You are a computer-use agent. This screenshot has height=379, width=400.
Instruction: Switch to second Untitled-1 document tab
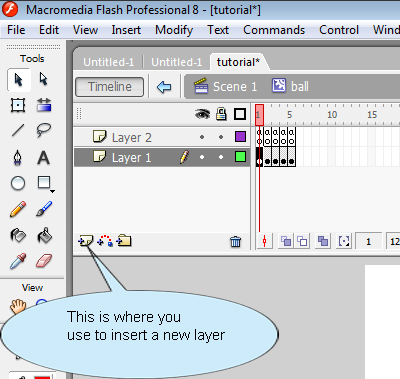pos(176,62)
